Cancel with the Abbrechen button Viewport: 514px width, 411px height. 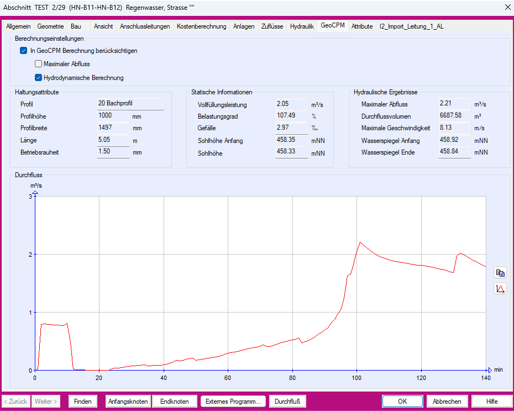pos(447,401)
